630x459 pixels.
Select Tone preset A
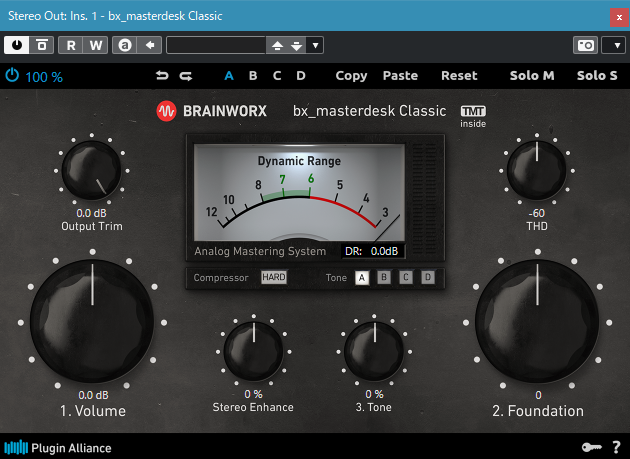click(362, 277)
